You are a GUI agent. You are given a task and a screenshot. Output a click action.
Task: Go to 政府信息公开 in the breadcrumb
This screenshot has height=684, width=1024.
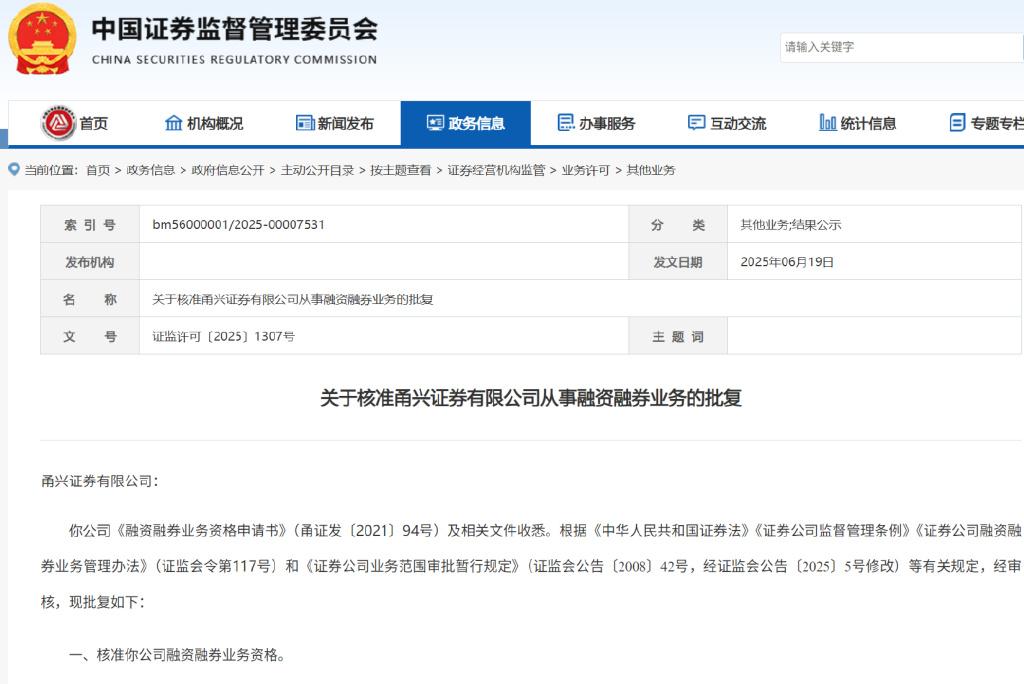[x=227, y=170]
